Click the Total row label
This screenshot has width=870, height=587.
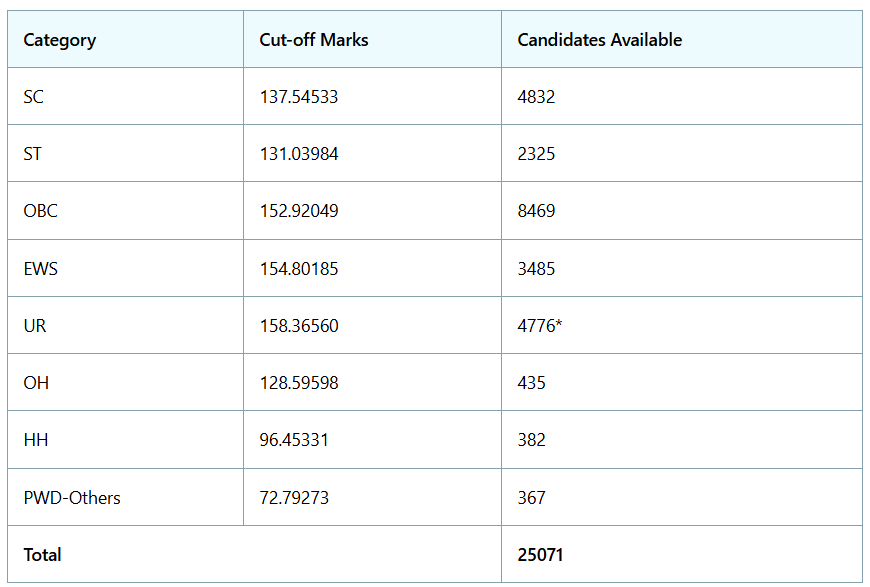[42, 555]
